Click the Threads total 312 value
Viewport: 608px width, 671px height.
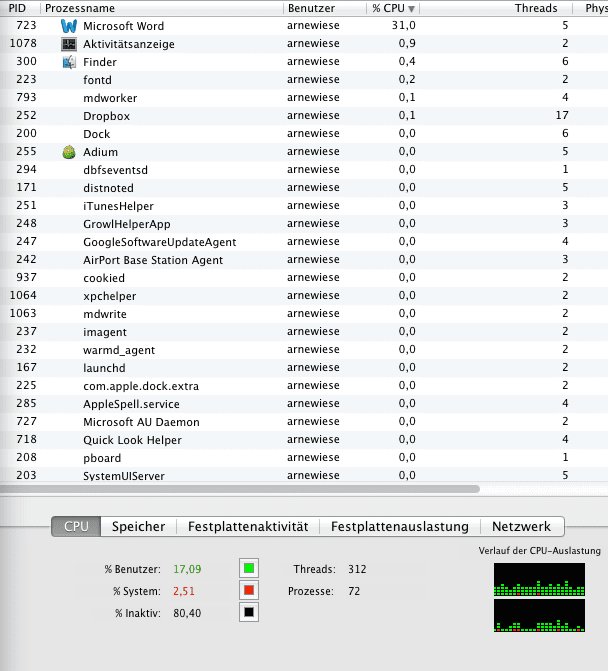pos(357,569)
